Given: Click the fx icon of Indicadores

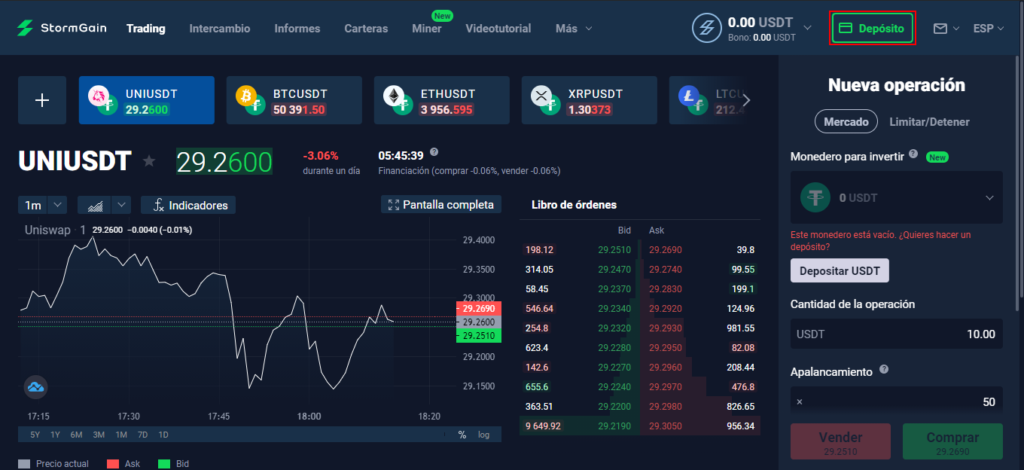Looking at the screenshot, I should 158,205.
